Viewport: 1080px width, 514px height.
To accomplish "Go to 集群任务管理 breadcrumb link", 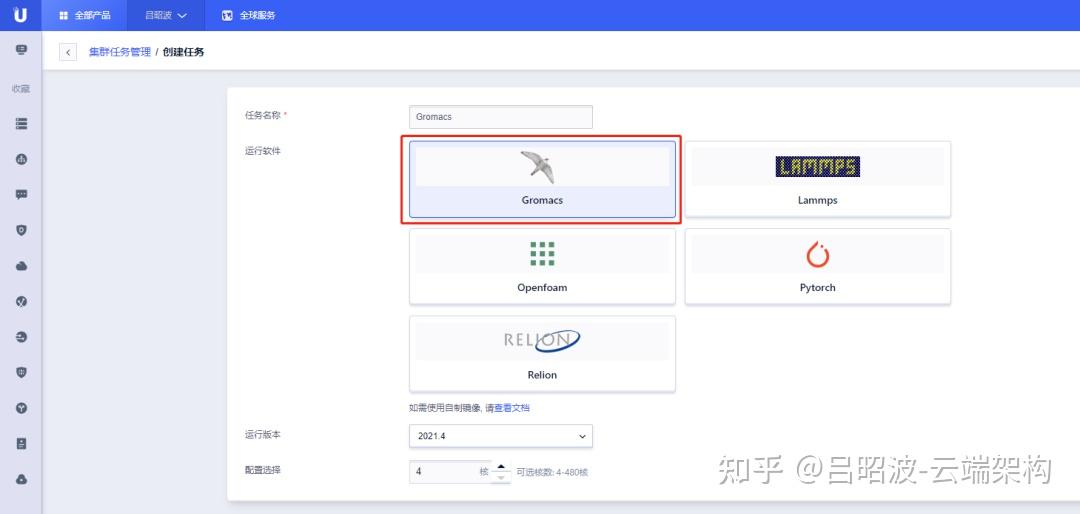I will pyautogui.click(x=120, y=52).
